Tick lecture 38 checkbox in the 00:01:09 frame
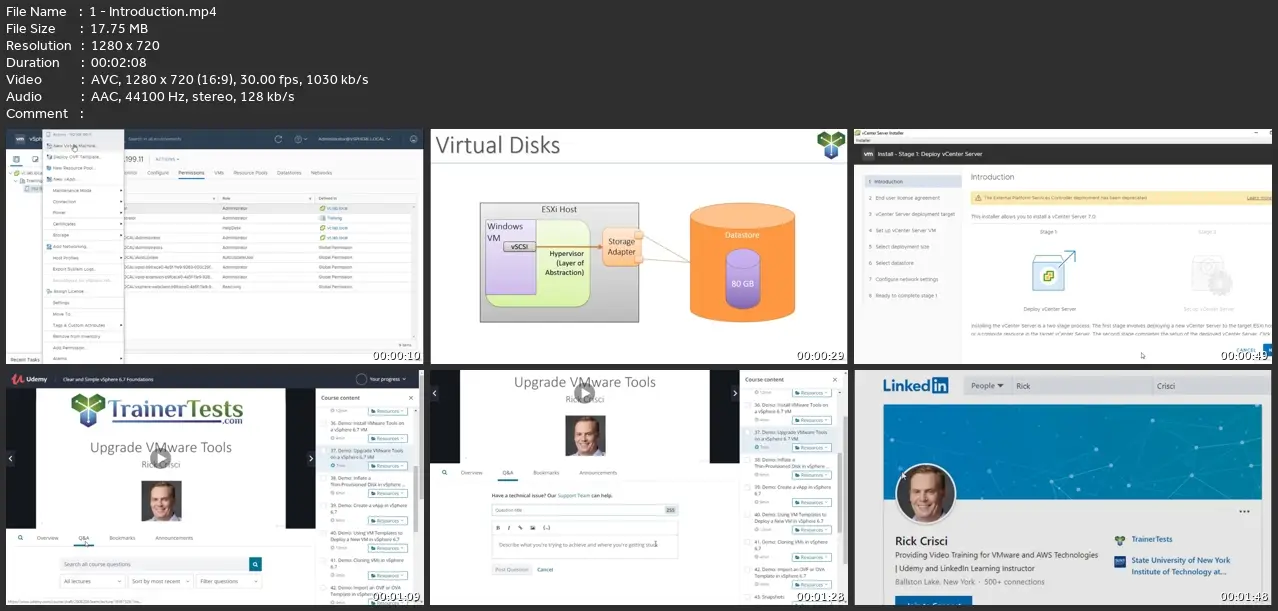The image size is (1278, 611). (323, 479)
